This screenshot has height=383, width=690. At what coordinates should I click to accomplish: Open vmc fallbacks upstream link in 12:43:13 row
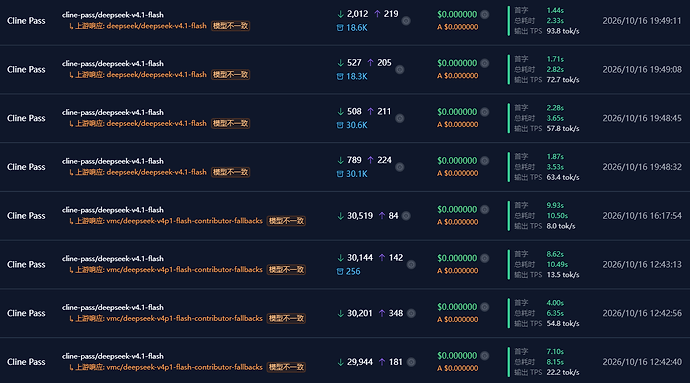(184, 270)
